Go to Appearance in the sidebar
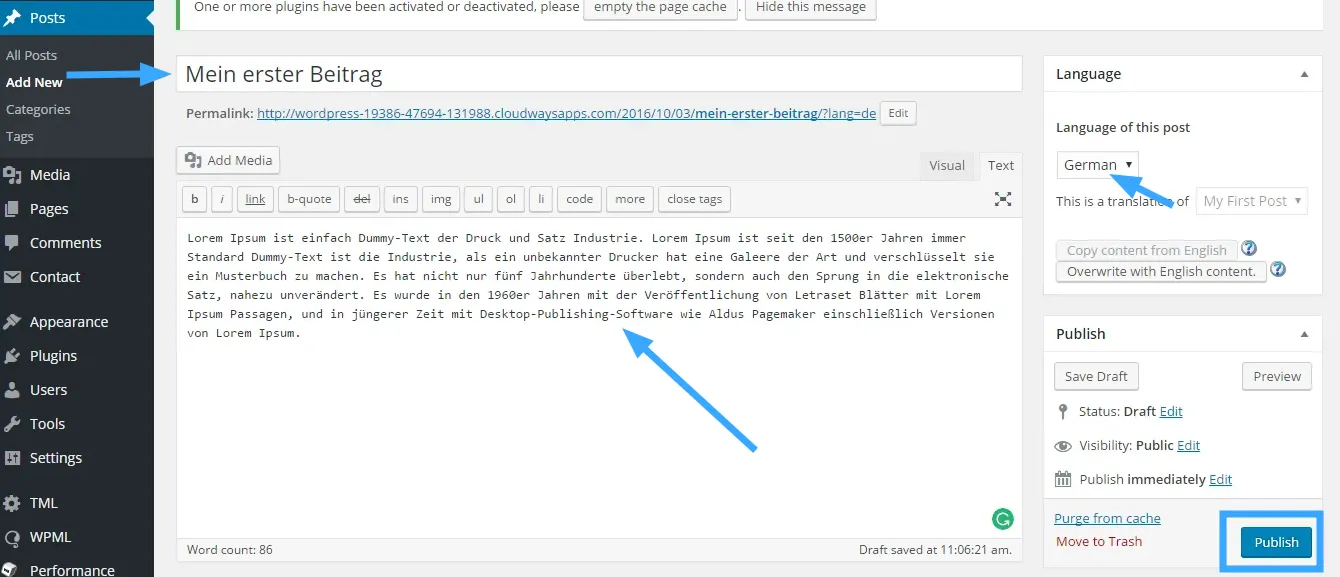Screen dimensions: 1340x577 tap(68, 322)
